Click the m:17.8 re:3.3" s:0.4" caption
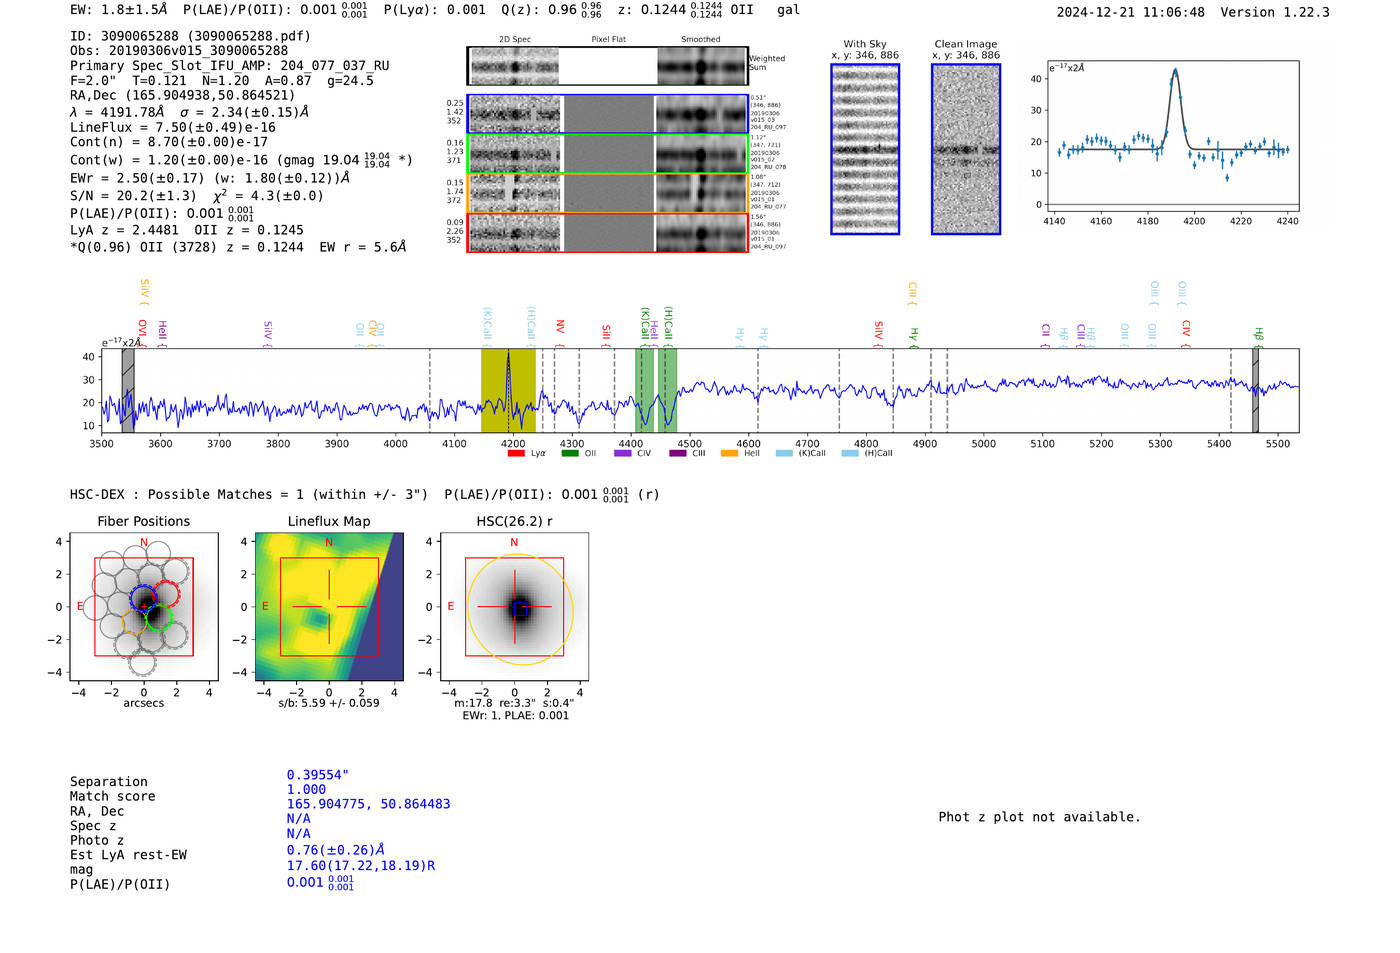This screenshot has width=1400, height=953. point(514,703)
